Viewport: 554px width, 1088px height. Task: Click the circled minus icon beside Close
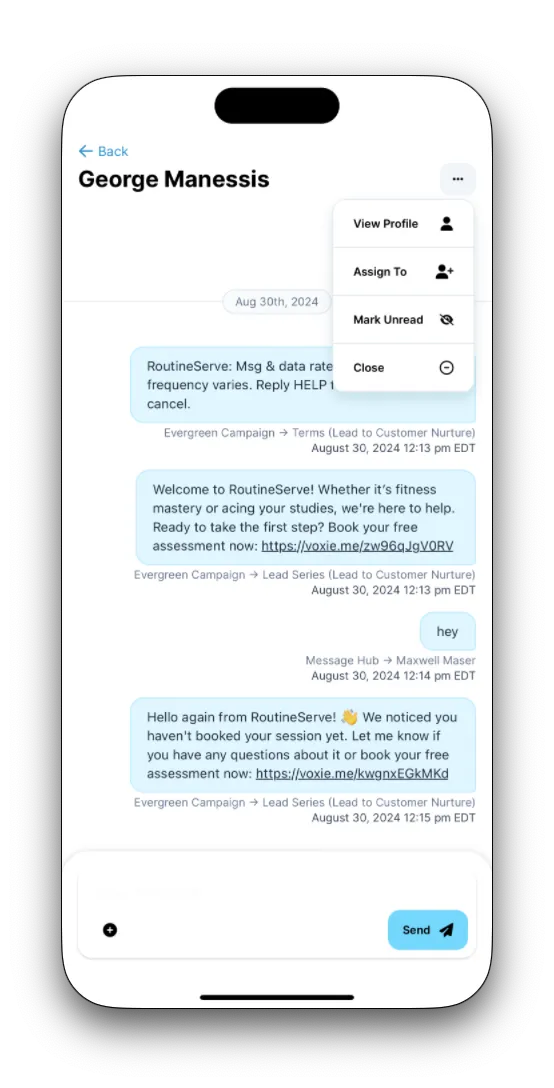pyautogui.click(x=446, y=368)
